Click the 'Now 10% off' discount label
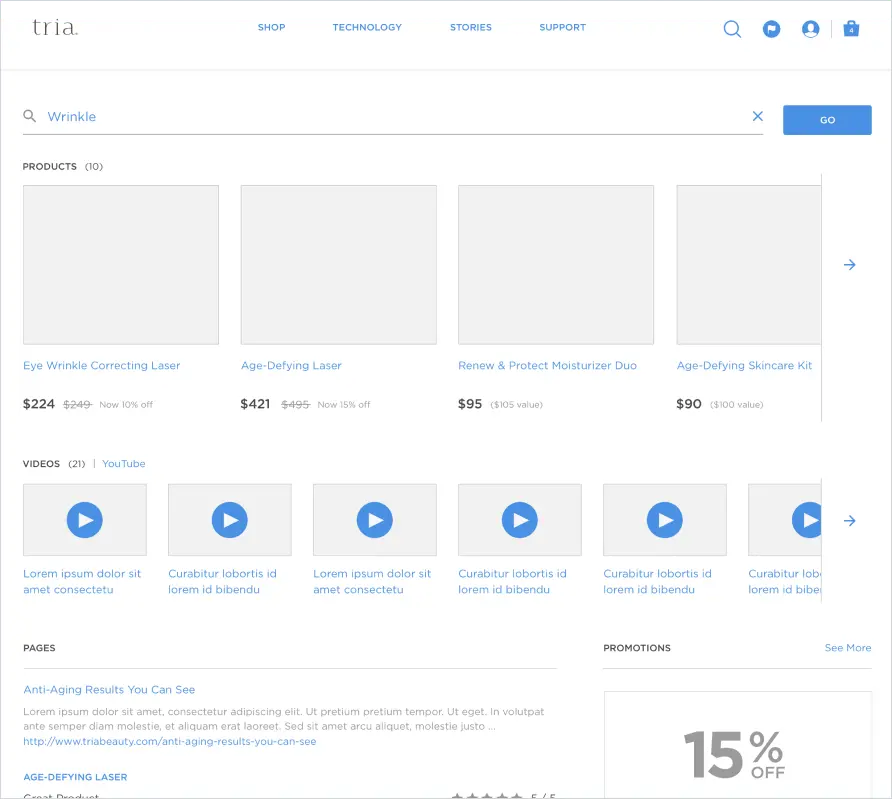This screenshot has height=799, width=892. coord(126,404)
